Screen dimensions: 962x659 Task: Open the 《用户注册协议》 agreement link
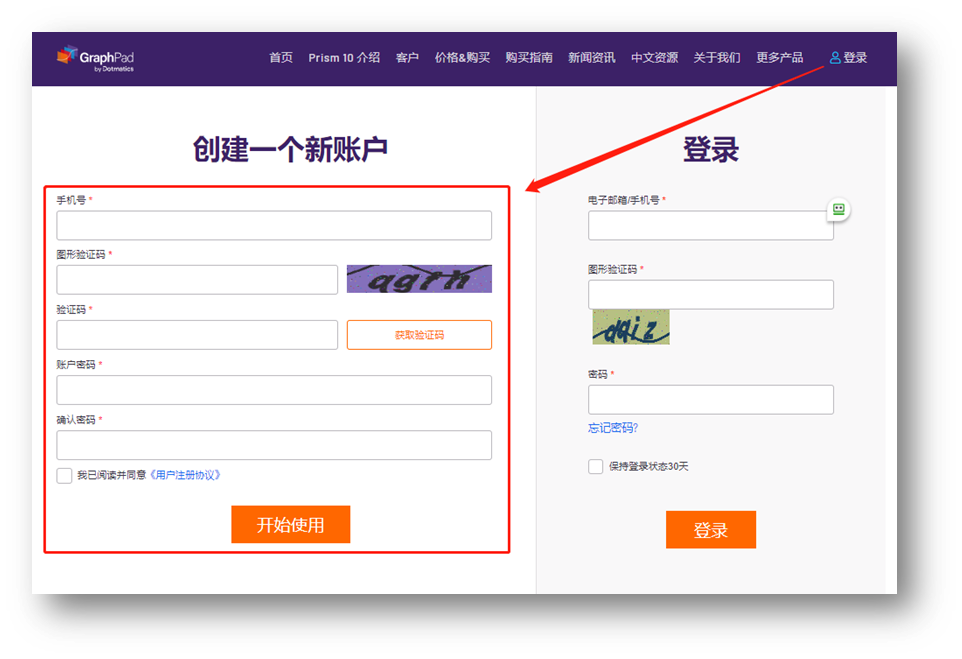point(186,475)
